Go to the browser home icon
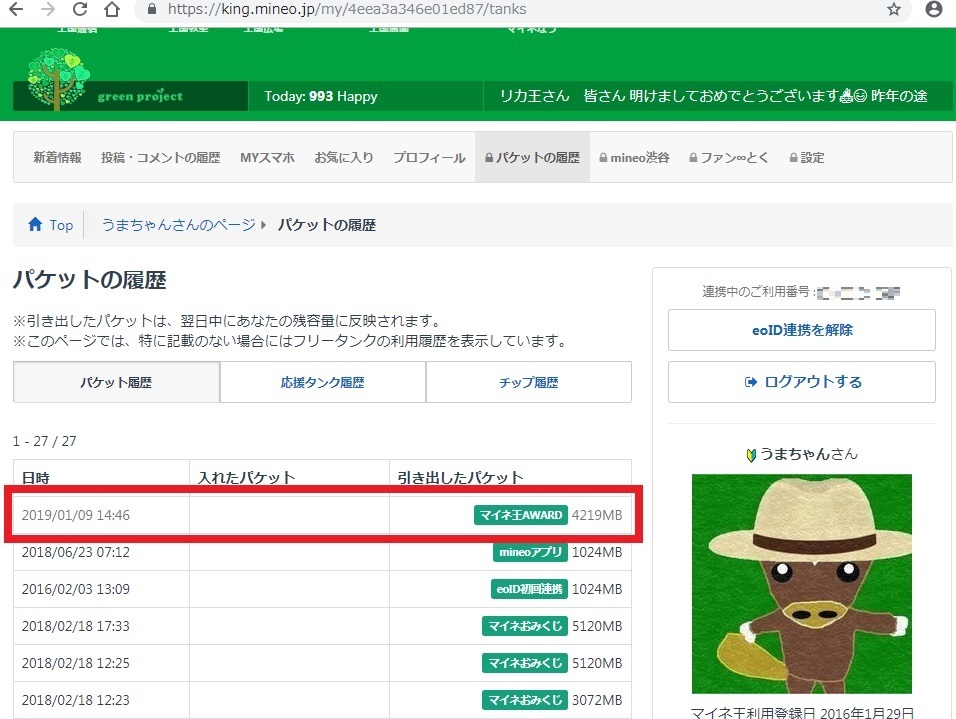Viewport: 956px width, 719px height. coord(112,10)
